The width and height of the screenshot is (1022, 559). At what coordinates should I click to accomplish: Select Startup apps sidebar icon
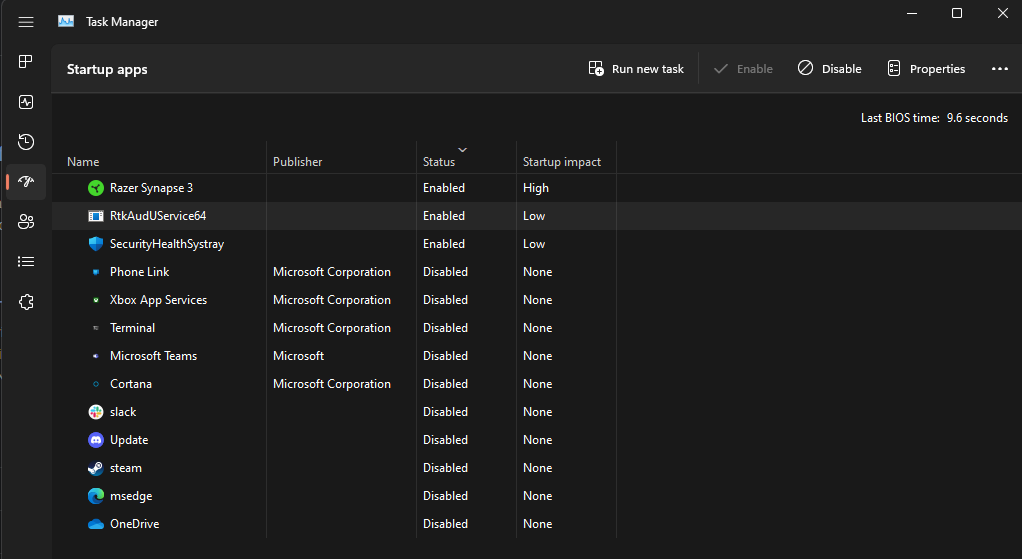pyautogui.click(x=26, y=182)
